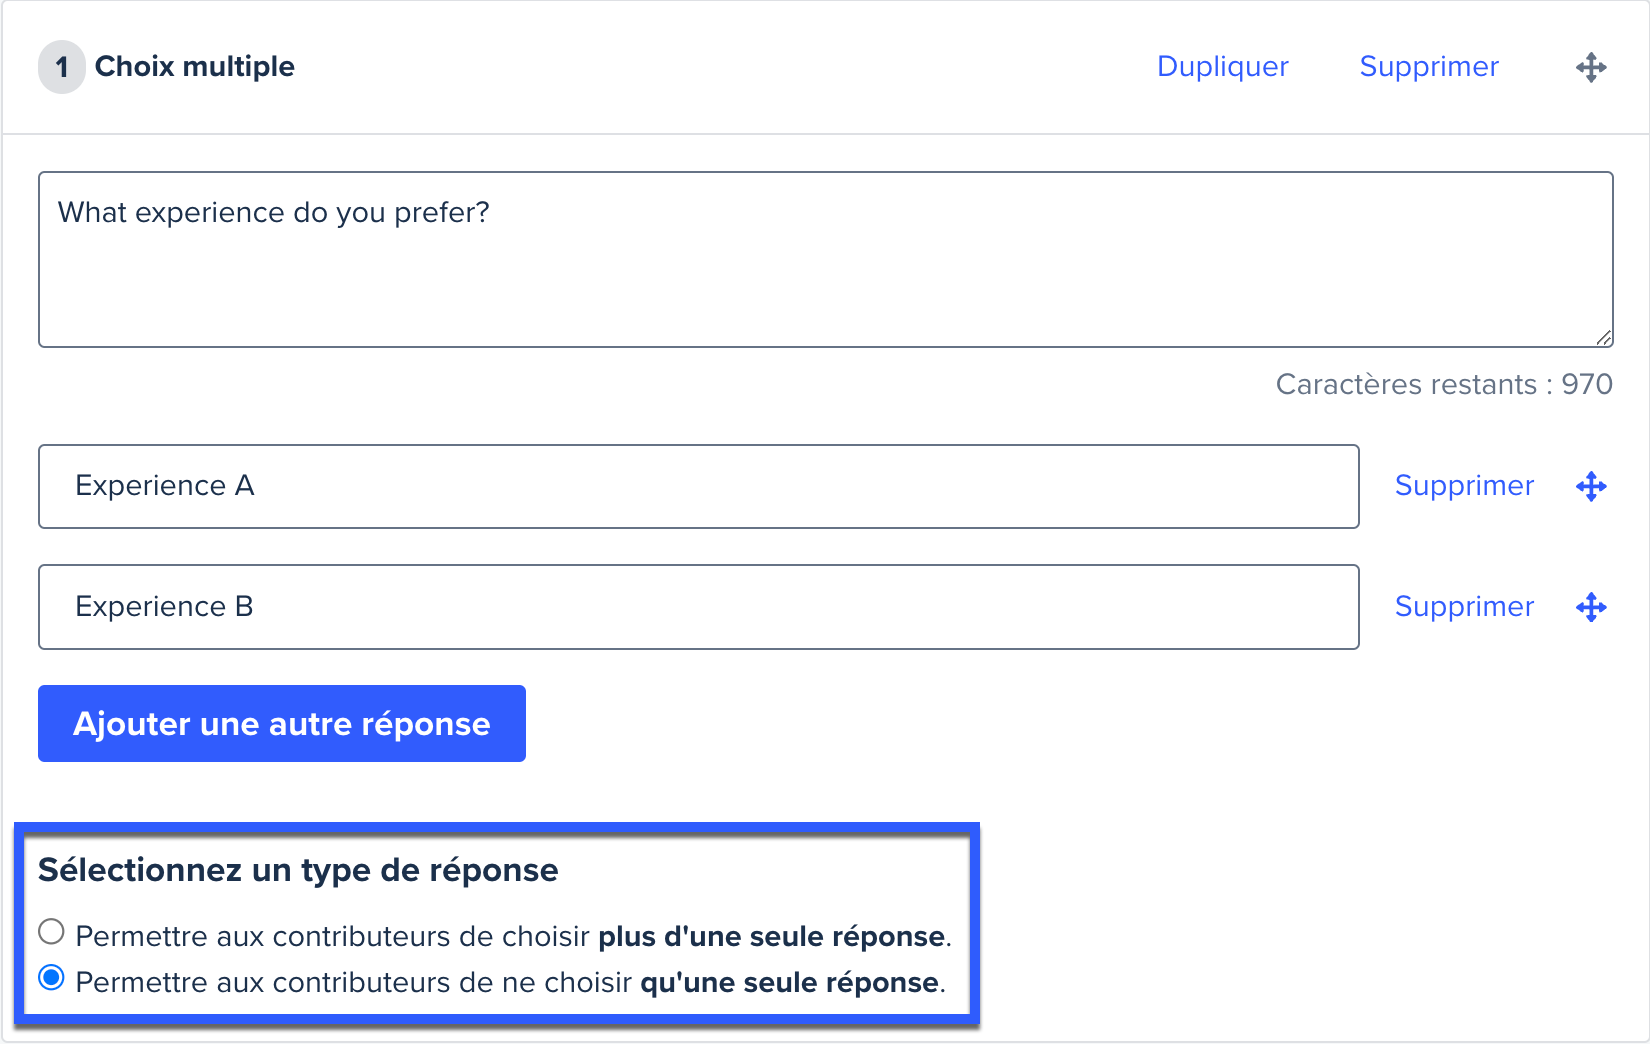Click the move icon beside Experience B
This screenshot has height=1044, width=1650.
(1591, 607)
